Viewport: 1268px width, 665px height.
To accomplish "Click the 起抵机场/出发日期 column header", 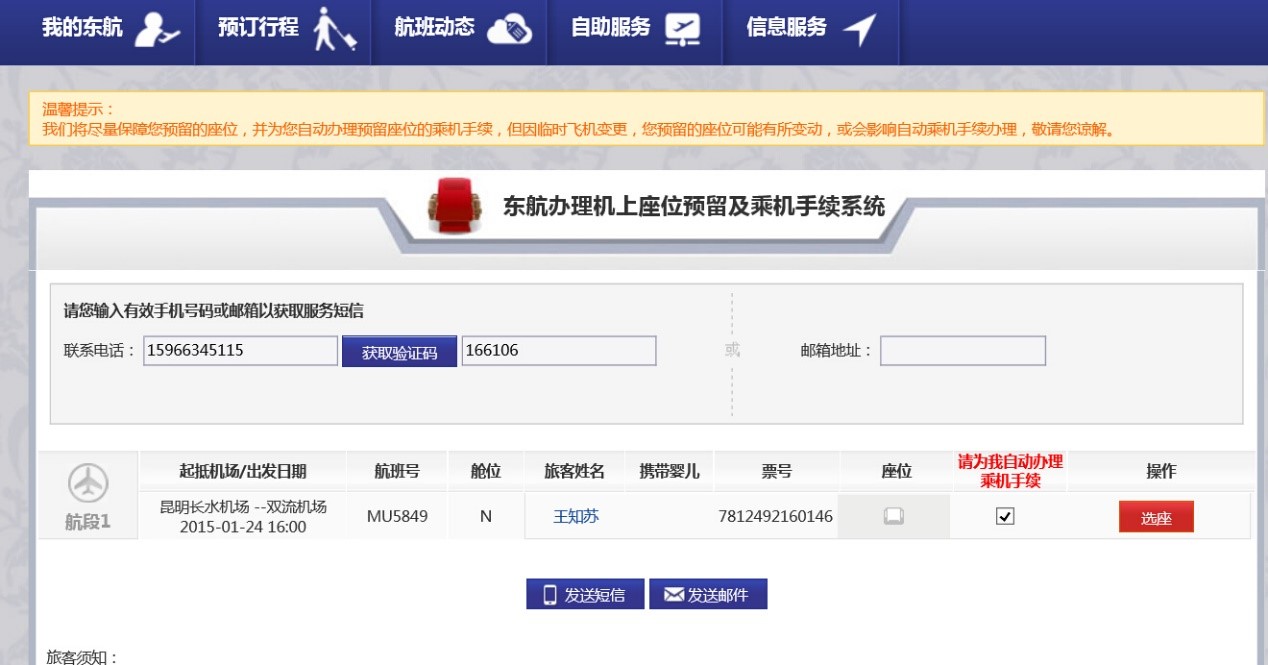I will 243,471.
